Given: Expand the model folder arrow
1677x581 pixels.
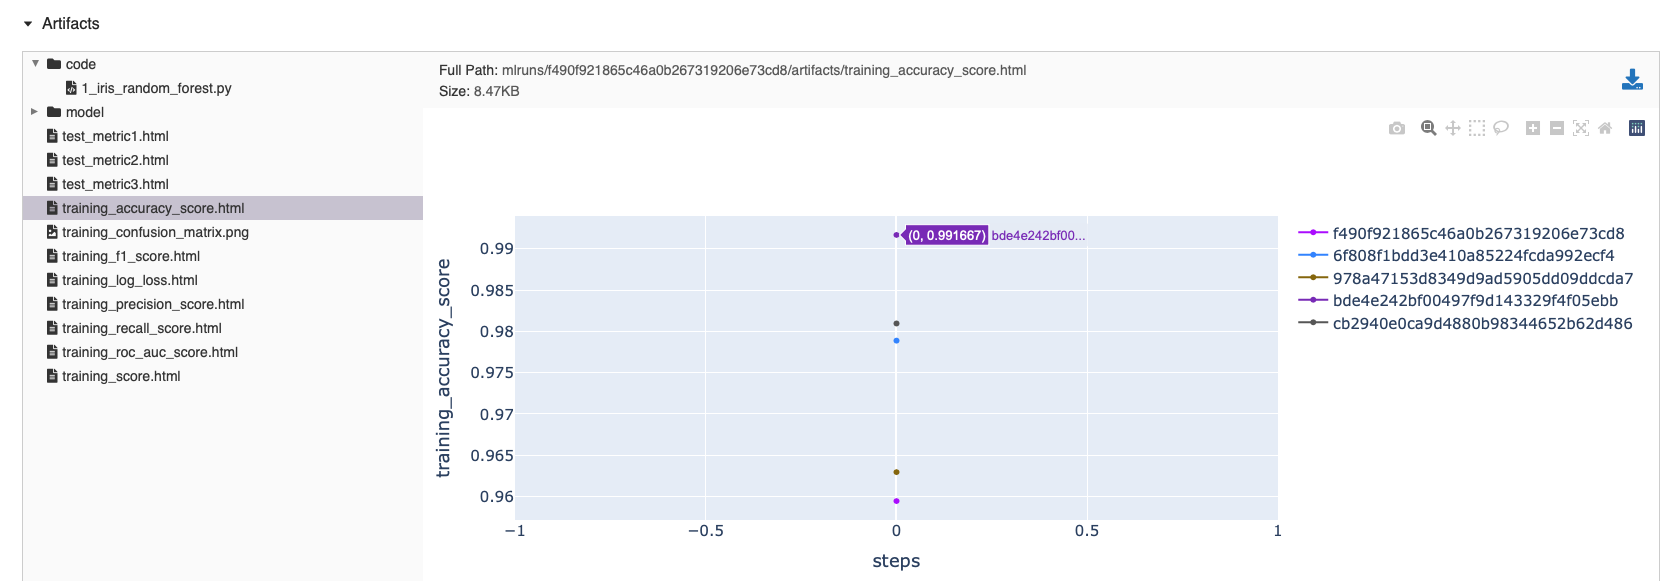Looking at the screenshot, I should point(35,112).
